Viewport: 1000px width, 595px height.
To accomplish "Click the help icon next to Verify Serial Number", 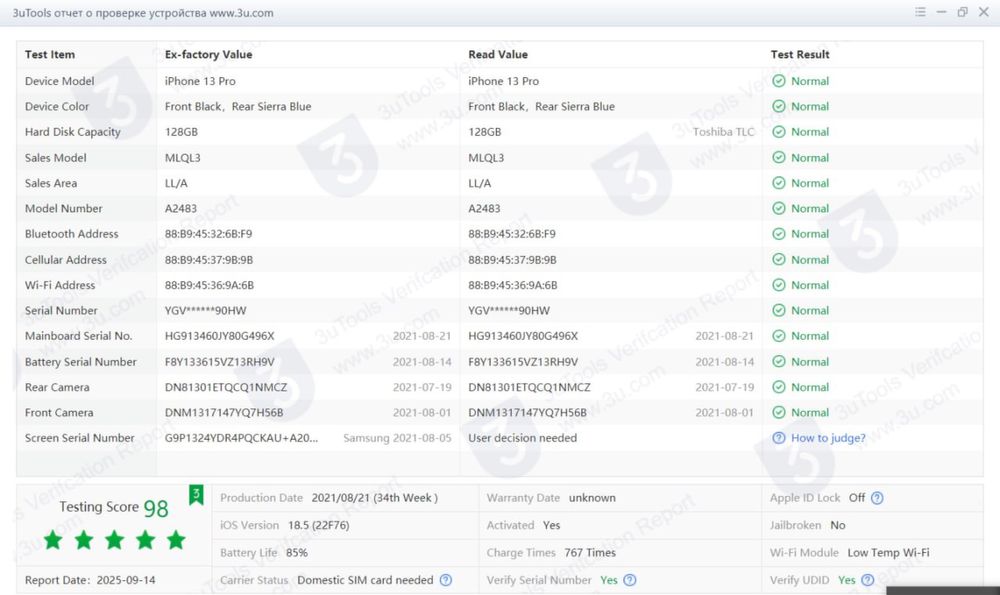I will [629, 580].
